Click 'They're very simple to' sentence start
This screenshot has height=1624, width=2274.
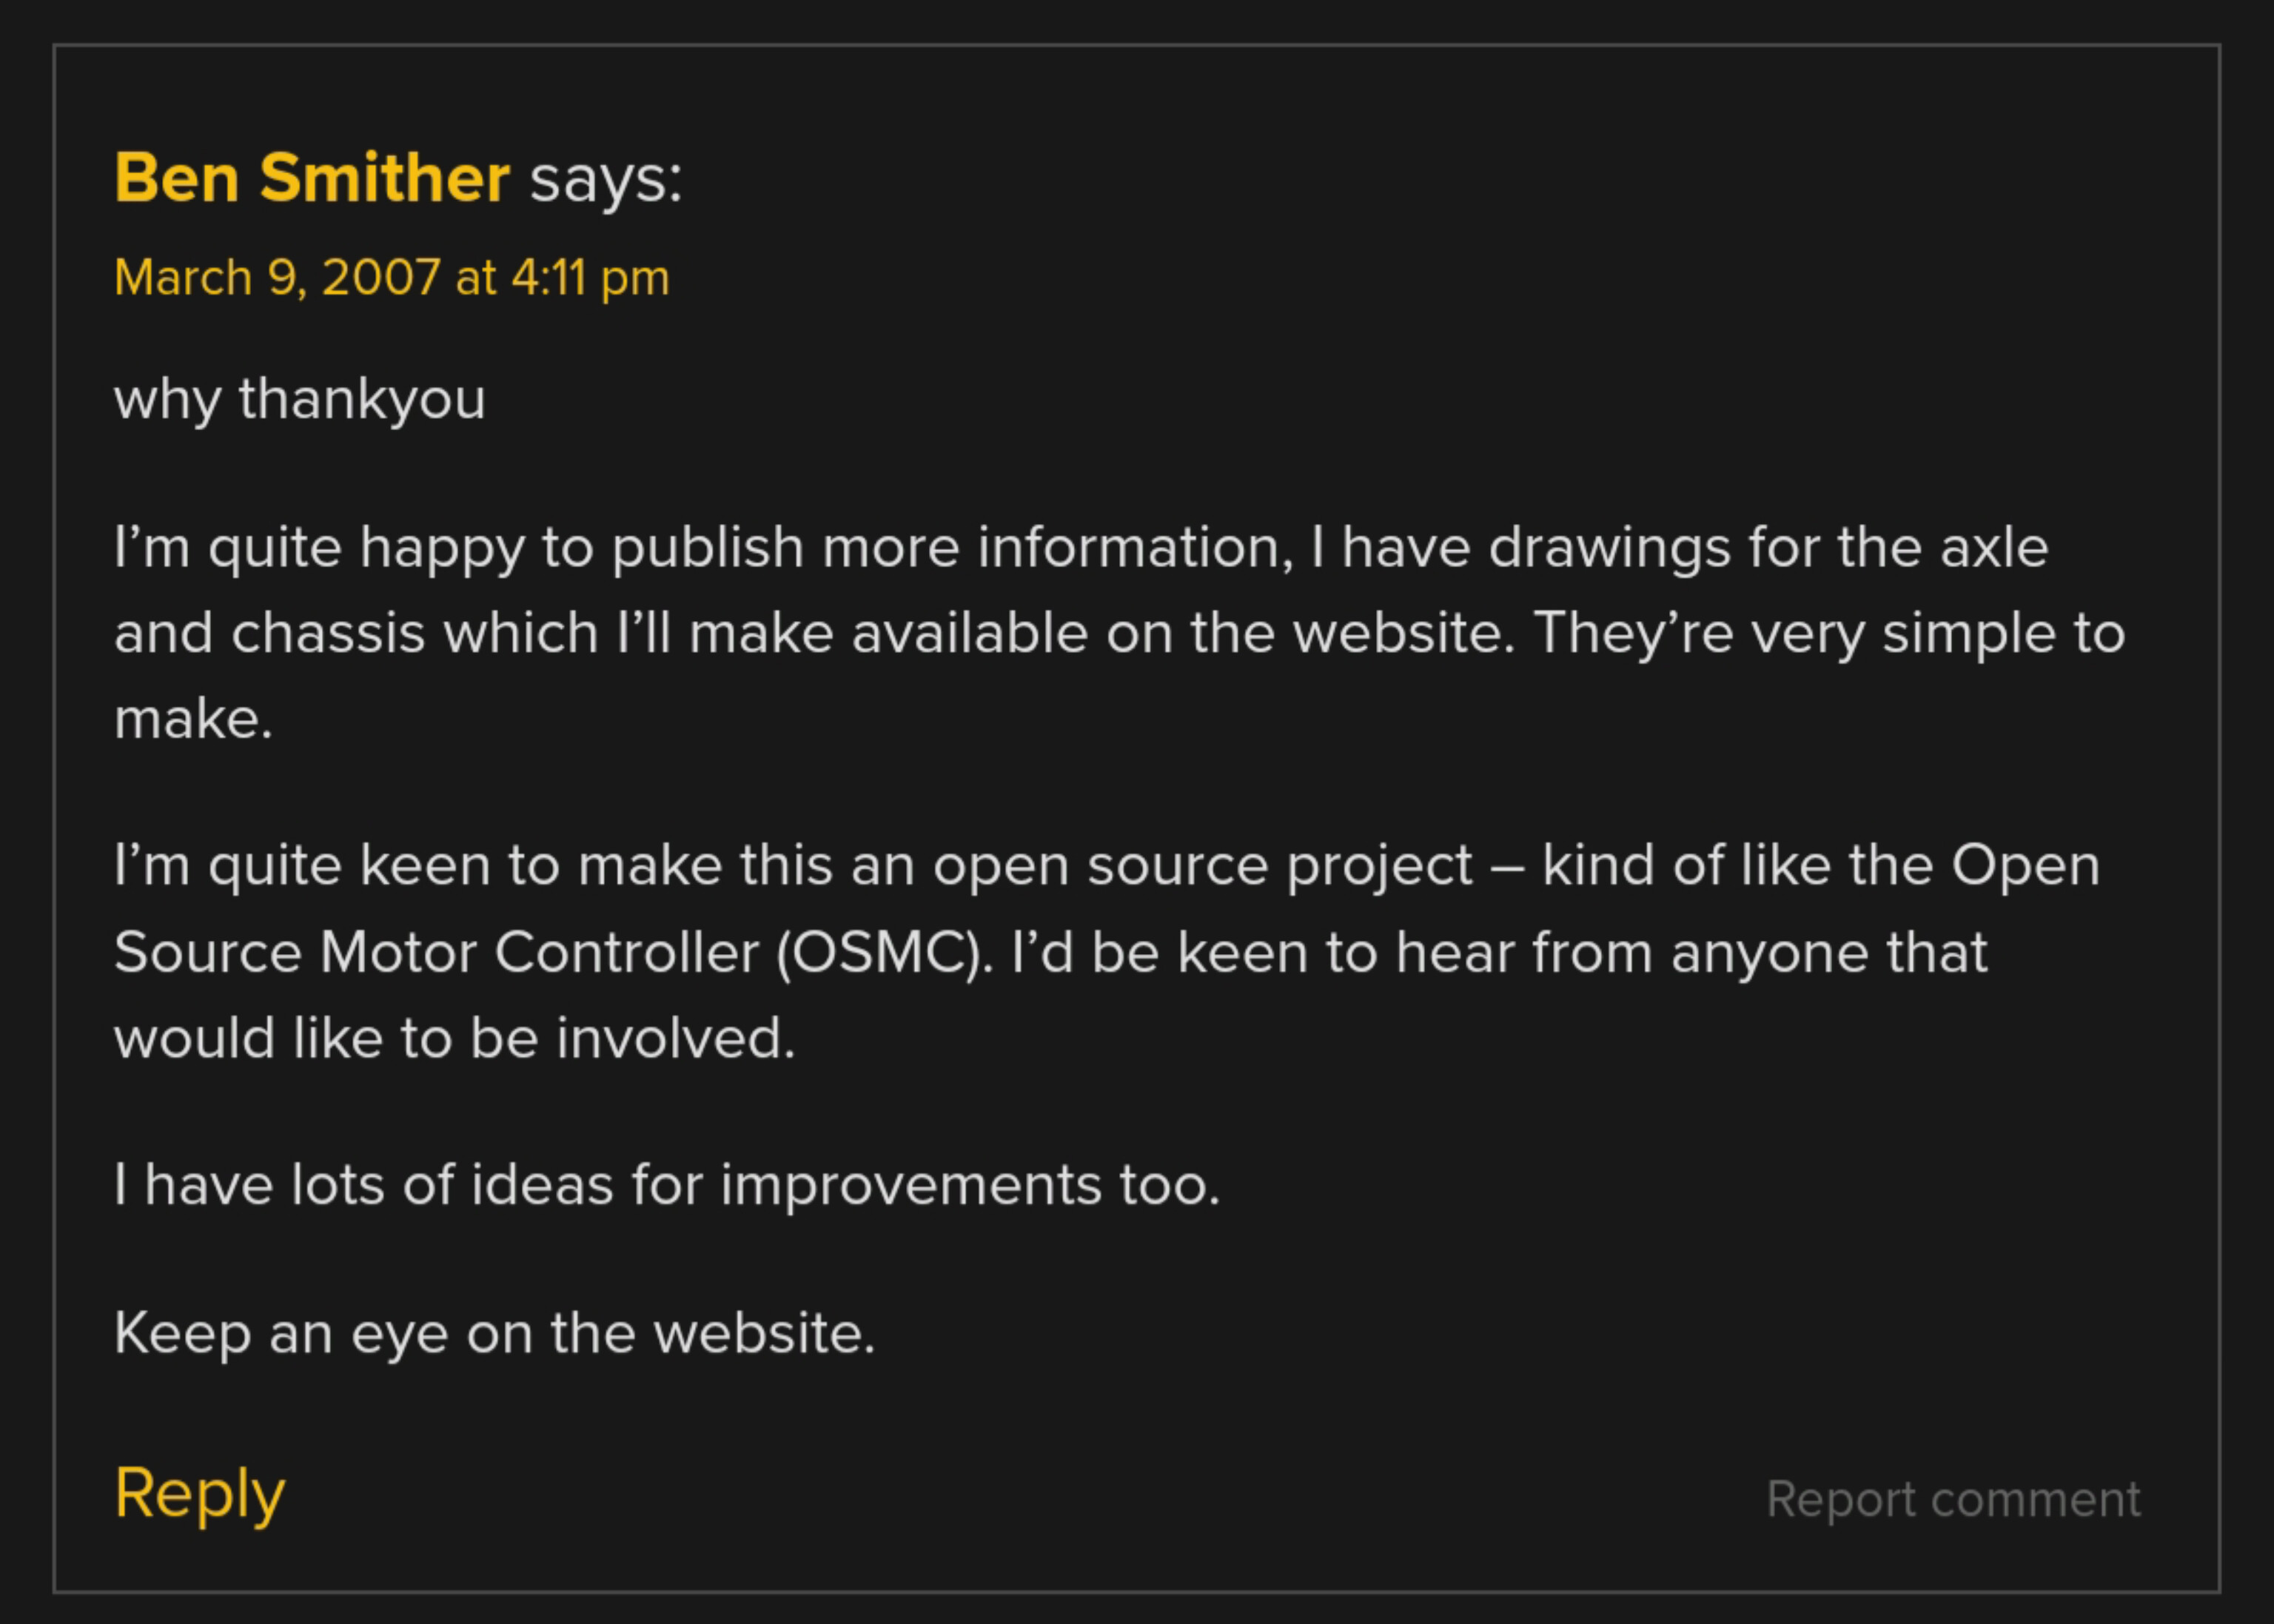click(x=1829, y=634)
